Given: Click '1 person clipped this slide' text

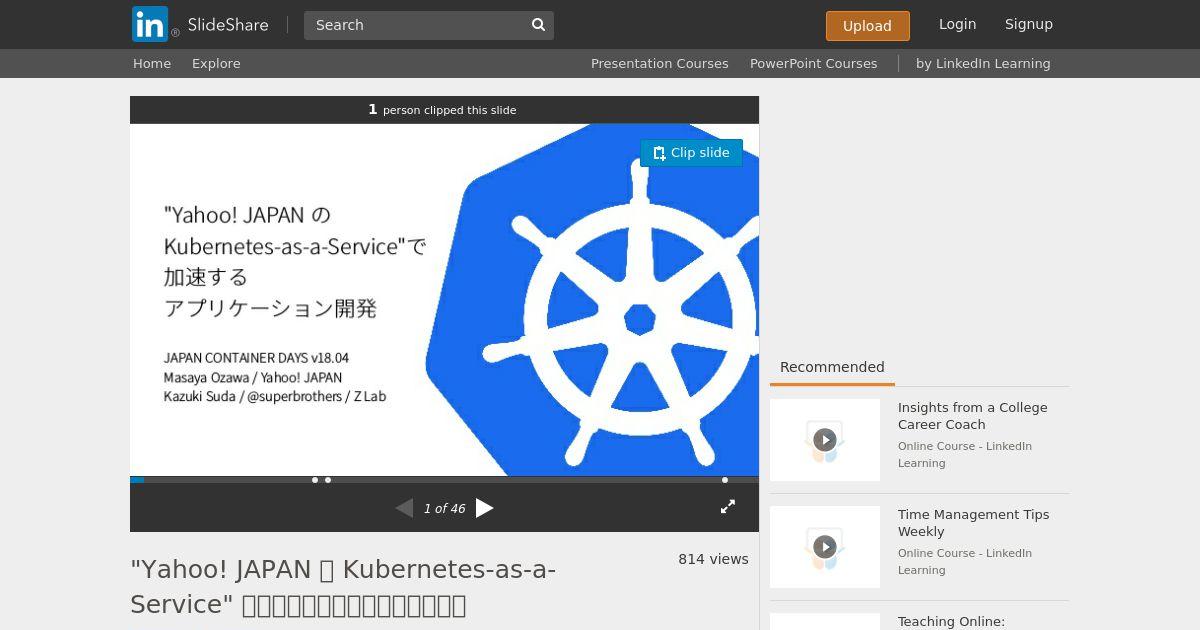Looking at the screenshot, I should tap(442, 110).
